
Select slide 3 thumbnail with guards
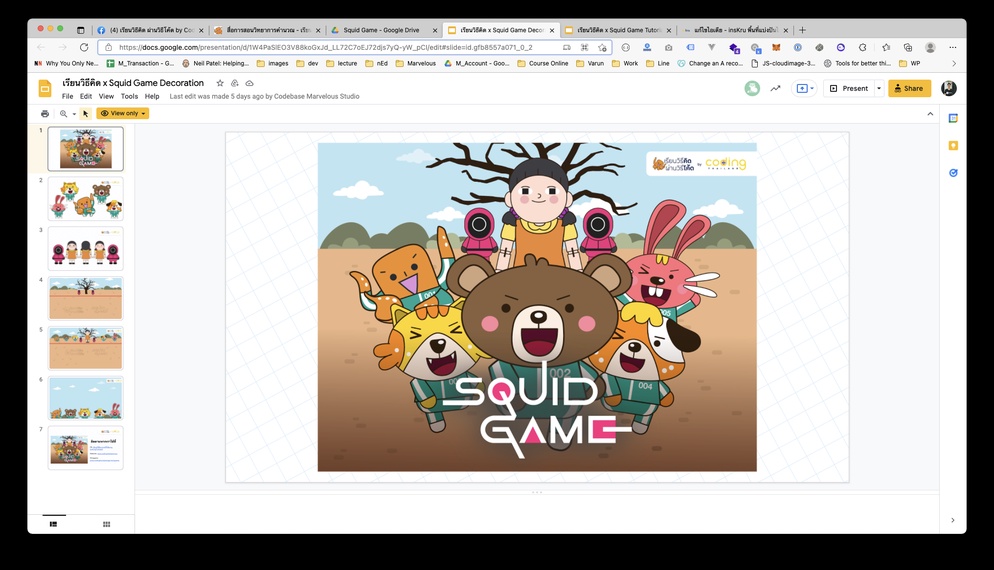(x=86, y=249)
